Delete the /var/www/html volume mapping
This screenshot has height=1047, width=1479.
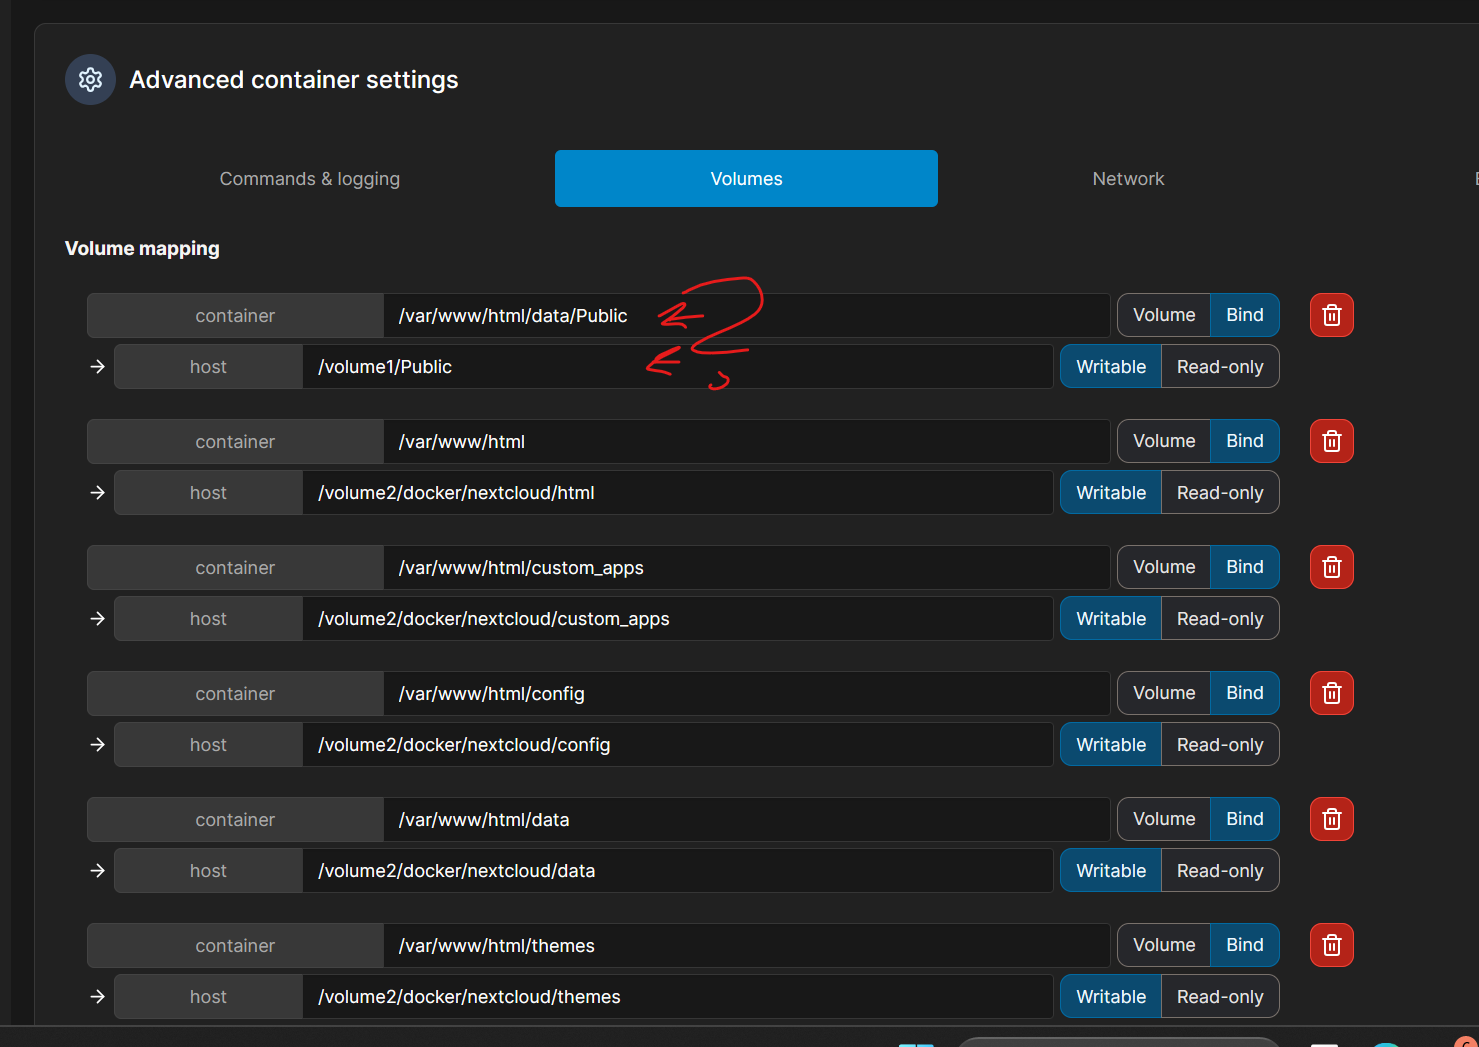pyautogui.click(x=1331, y=441)
